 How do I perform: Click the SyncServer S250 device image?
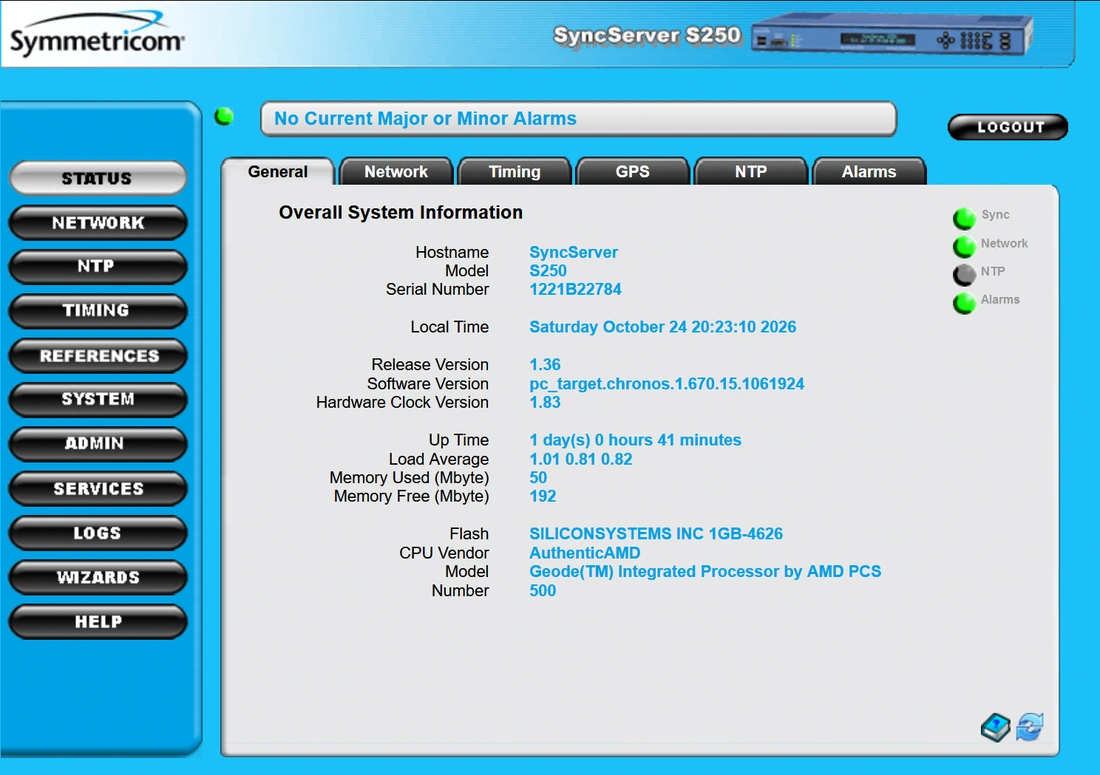pos(892,35)
